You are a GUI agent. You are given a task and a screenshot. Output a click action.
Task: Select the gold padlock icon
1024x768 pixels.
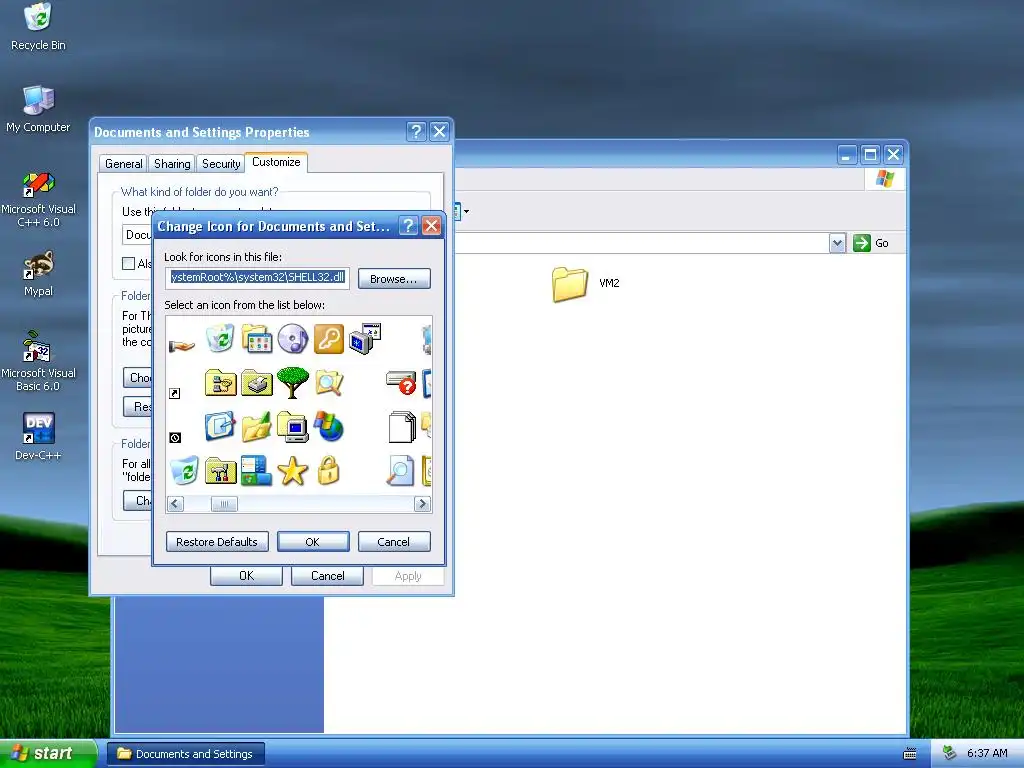click(x=328, y=470)
